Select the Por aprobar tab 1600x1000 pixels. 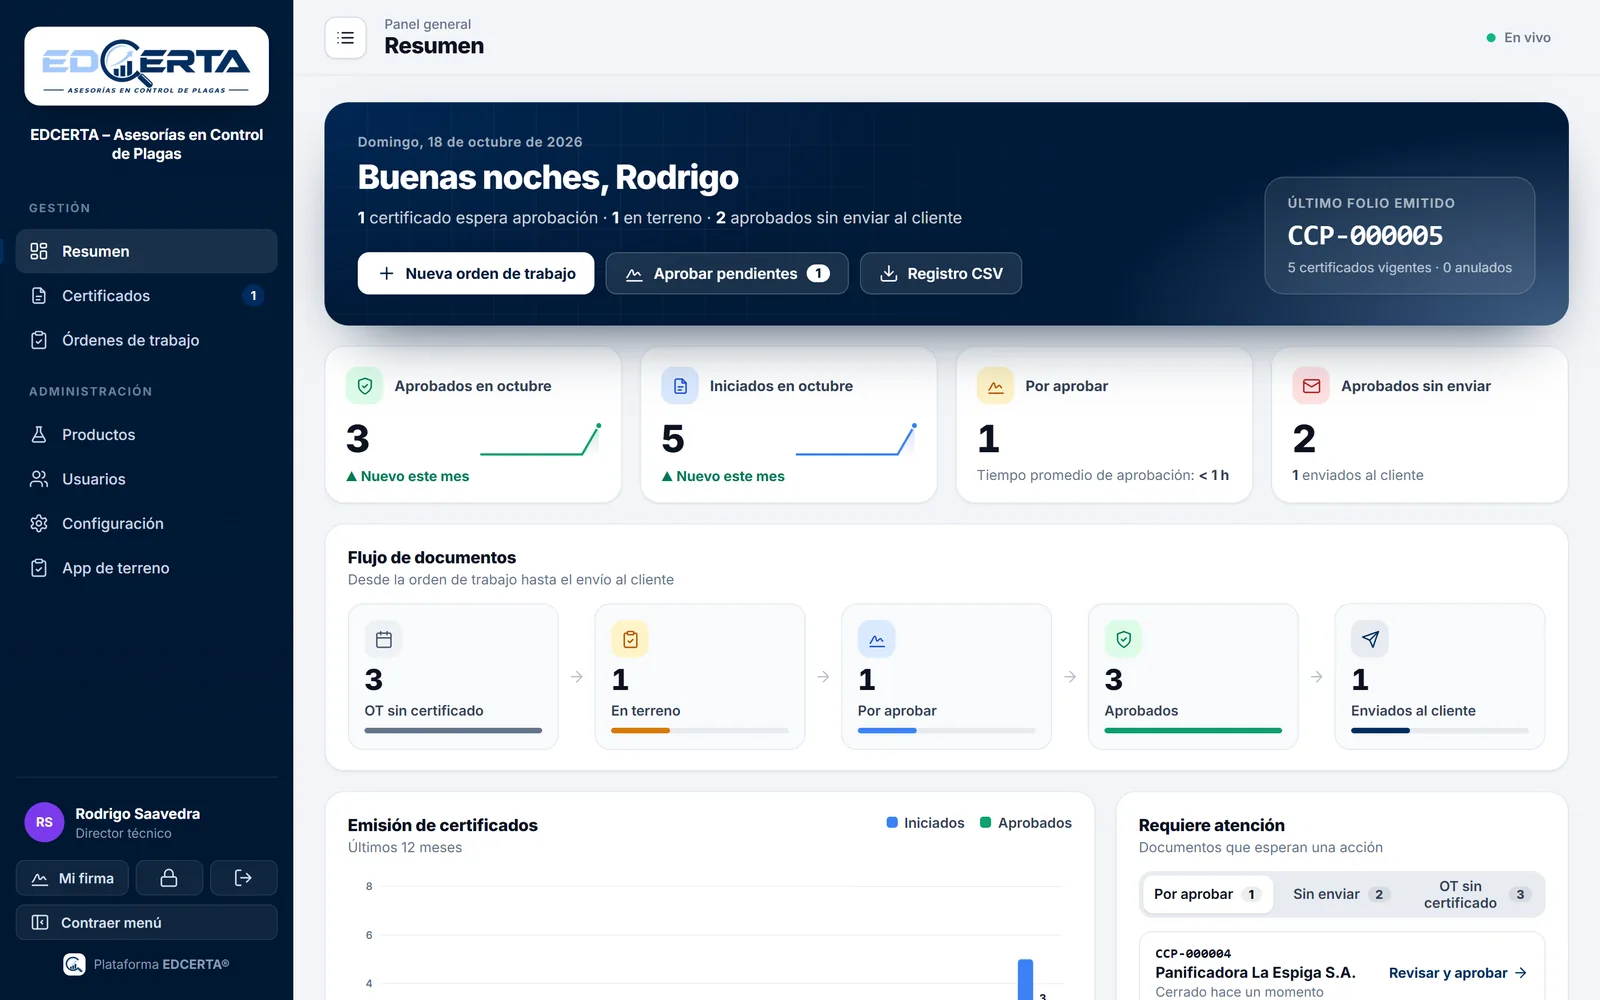(x=1208, y=894)
